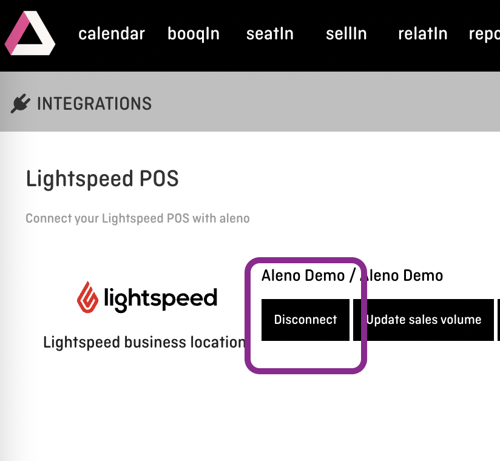
Task: Click the Lightspeed POS heading
Action: click(102, 179)
